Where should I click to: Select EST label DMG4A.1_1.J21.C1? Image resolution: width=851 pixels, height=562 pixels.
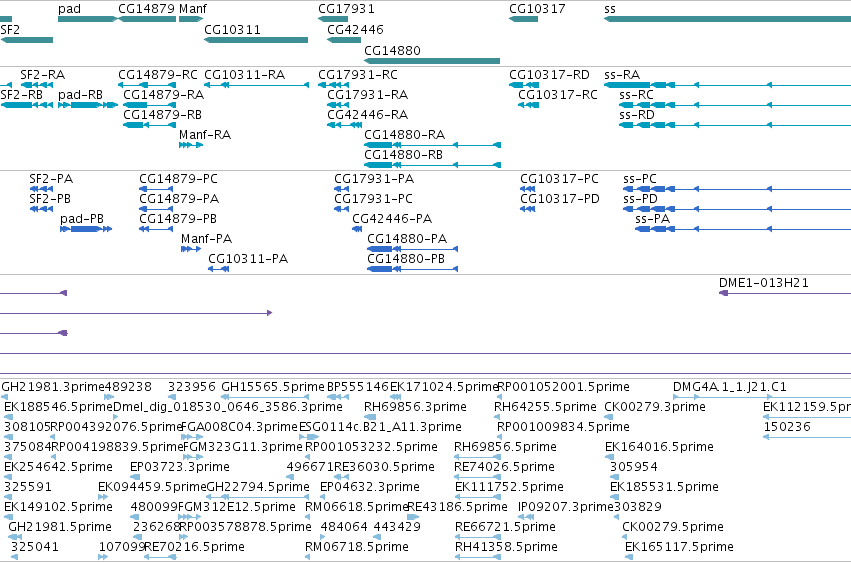point(729,387)
